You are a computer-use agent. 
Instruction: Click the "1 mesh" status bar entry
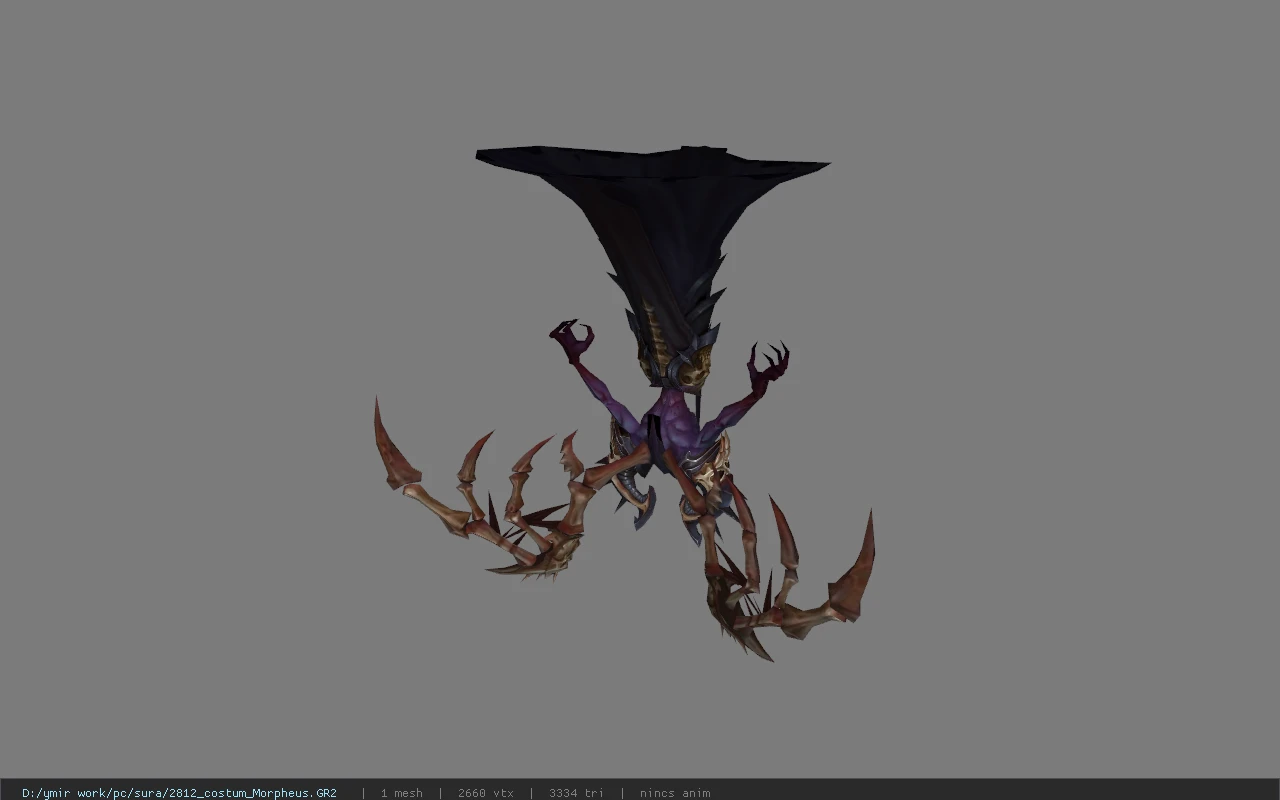click(x=401, y=793)
